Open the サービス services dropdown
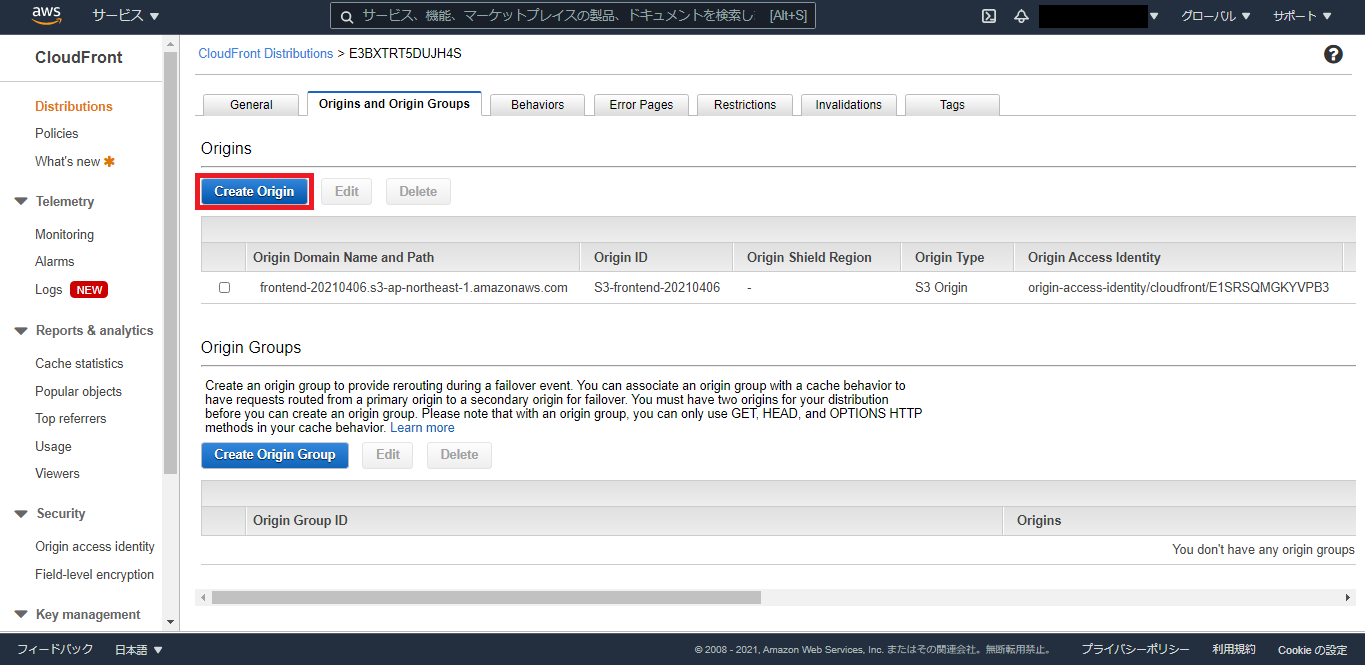This screenshot has height=665, width=1365. [x=126, y=16]
